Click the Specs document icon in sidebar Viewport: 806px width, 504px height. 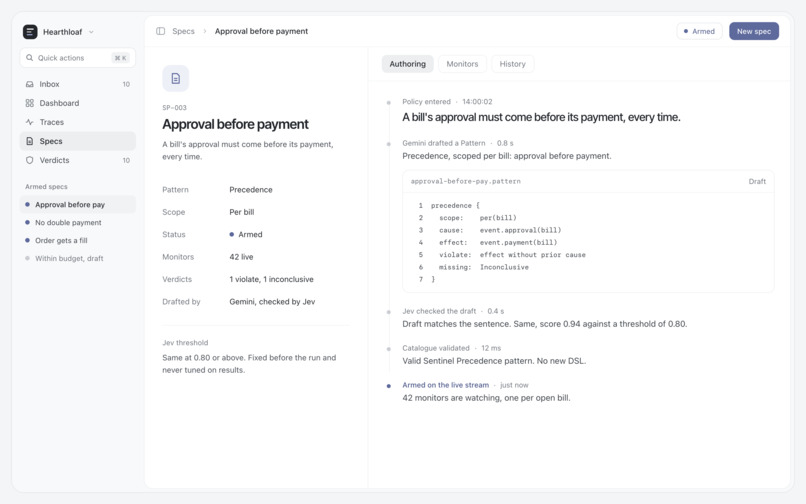point(30,141)
